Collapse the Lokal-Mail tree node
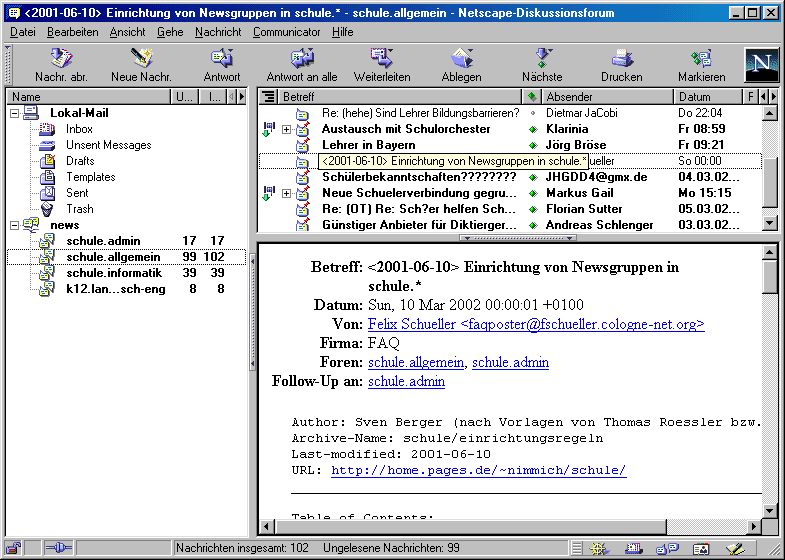The height and width of the screenshot is (560, 785). pos(15,113)
